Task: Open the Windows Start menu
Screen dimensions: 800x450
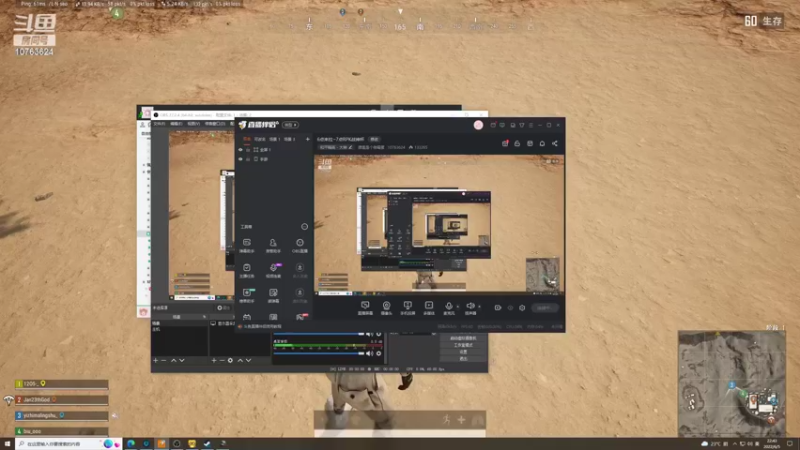Action: tap(7, 444)
